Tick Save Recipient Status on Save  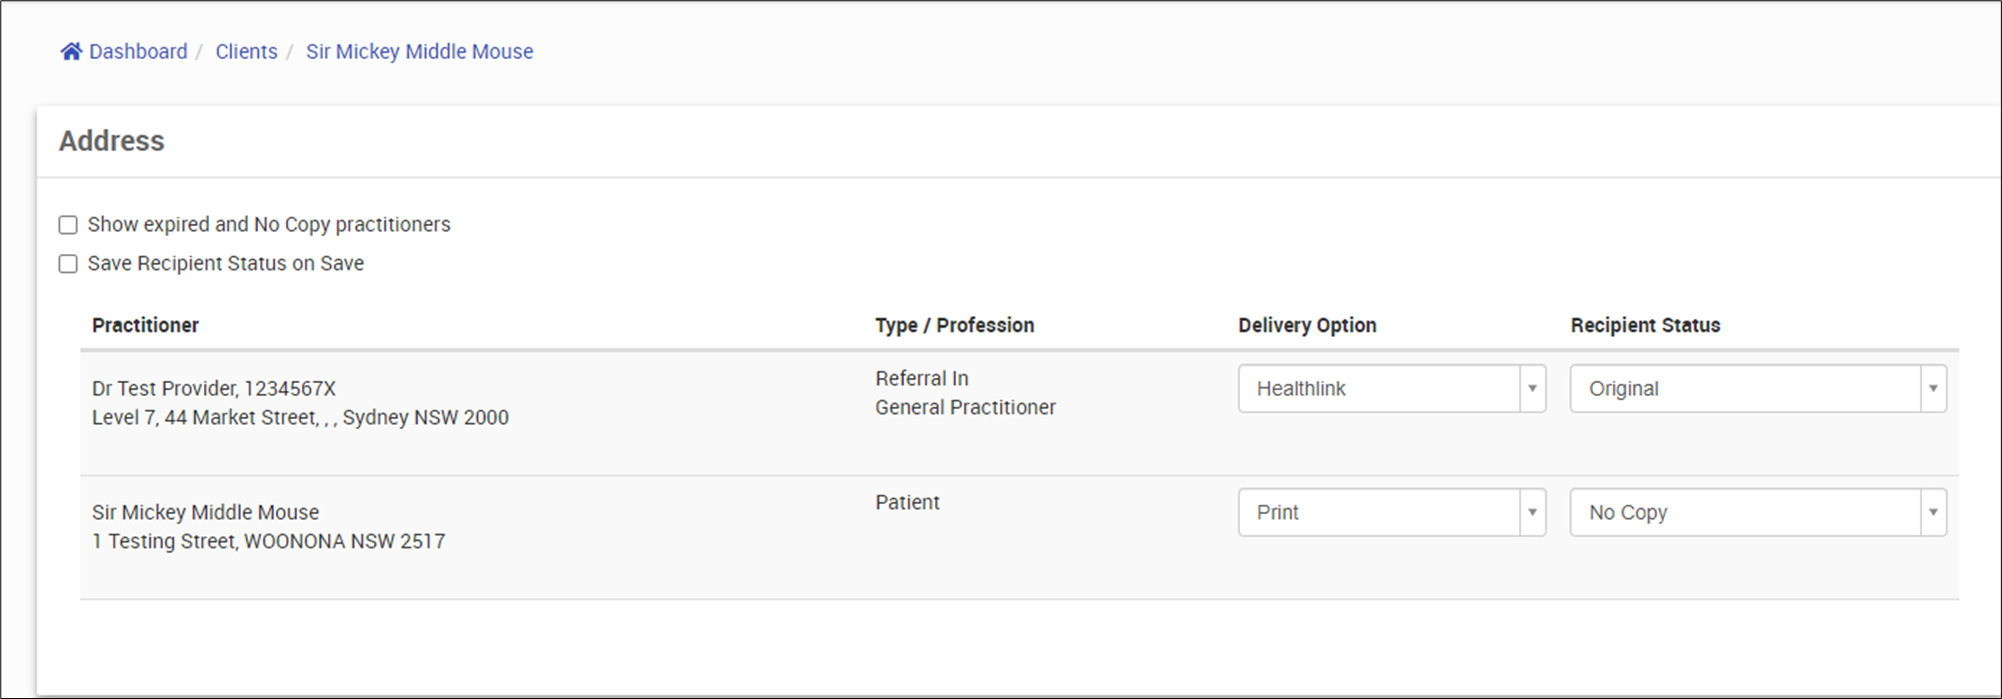[68, 264]
